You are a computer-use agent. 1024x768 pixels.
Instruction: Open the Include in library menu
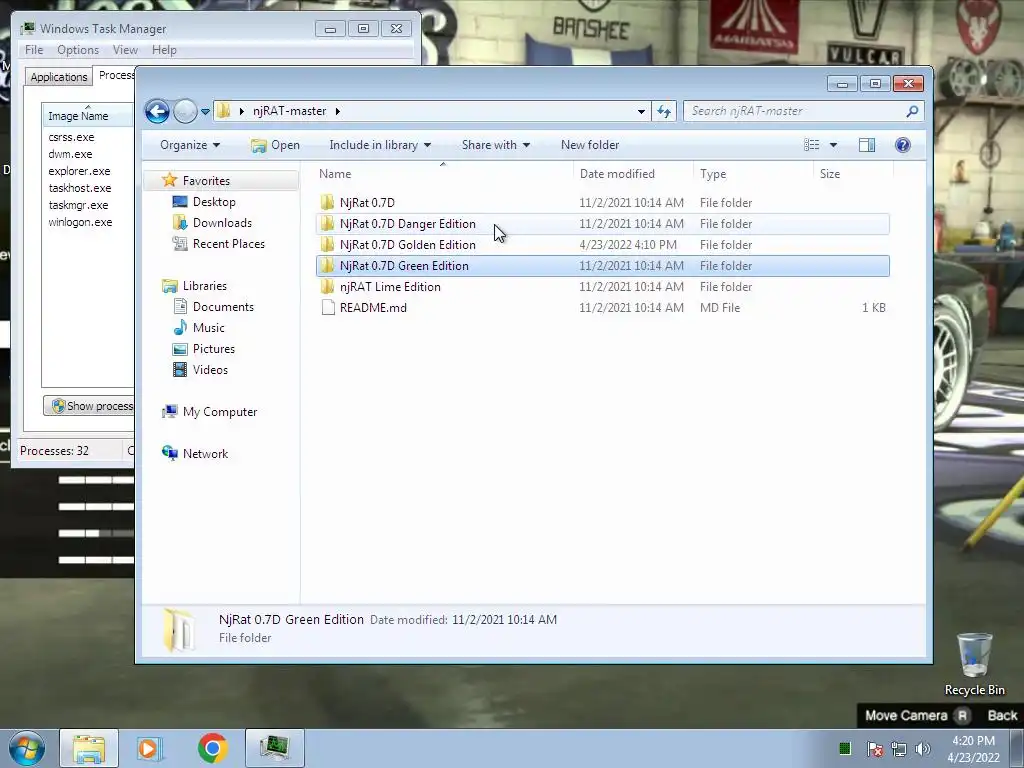(x=380, y=145)
